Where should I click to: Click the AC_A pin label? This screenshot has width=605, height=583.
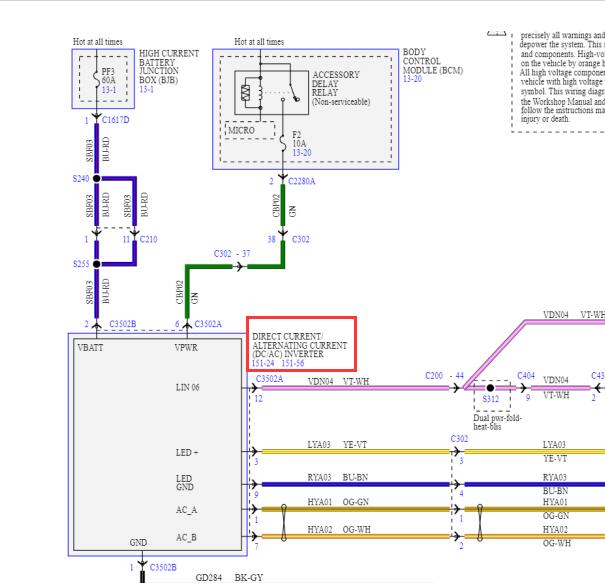pos(186,510)
